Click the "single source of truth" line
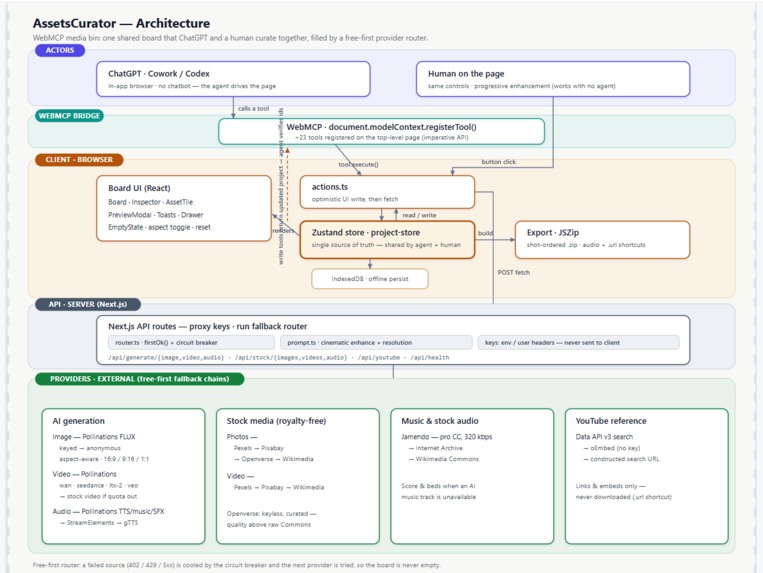The height and width of the screenshot is (573, 763). pos(386,245)
